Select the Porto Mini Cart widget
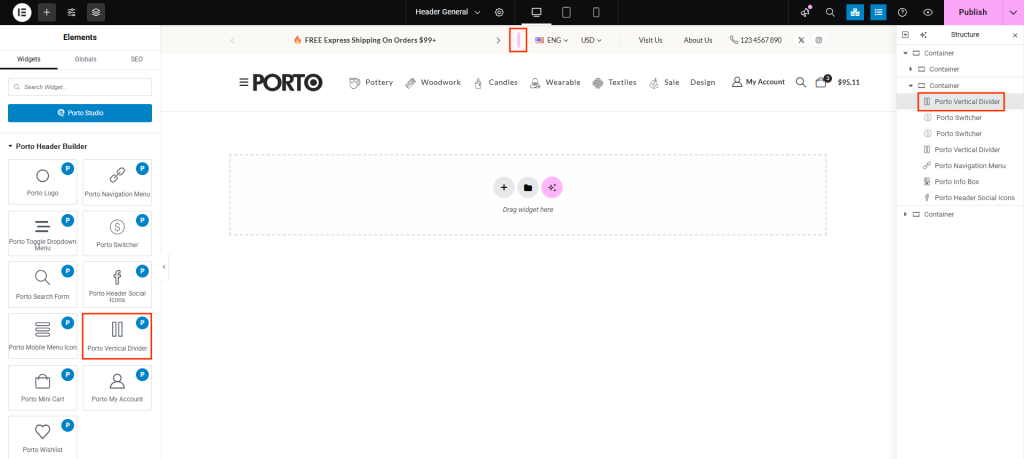This screenshot has height=459, width=1024. pyautogui.click(x=42, y=387)
